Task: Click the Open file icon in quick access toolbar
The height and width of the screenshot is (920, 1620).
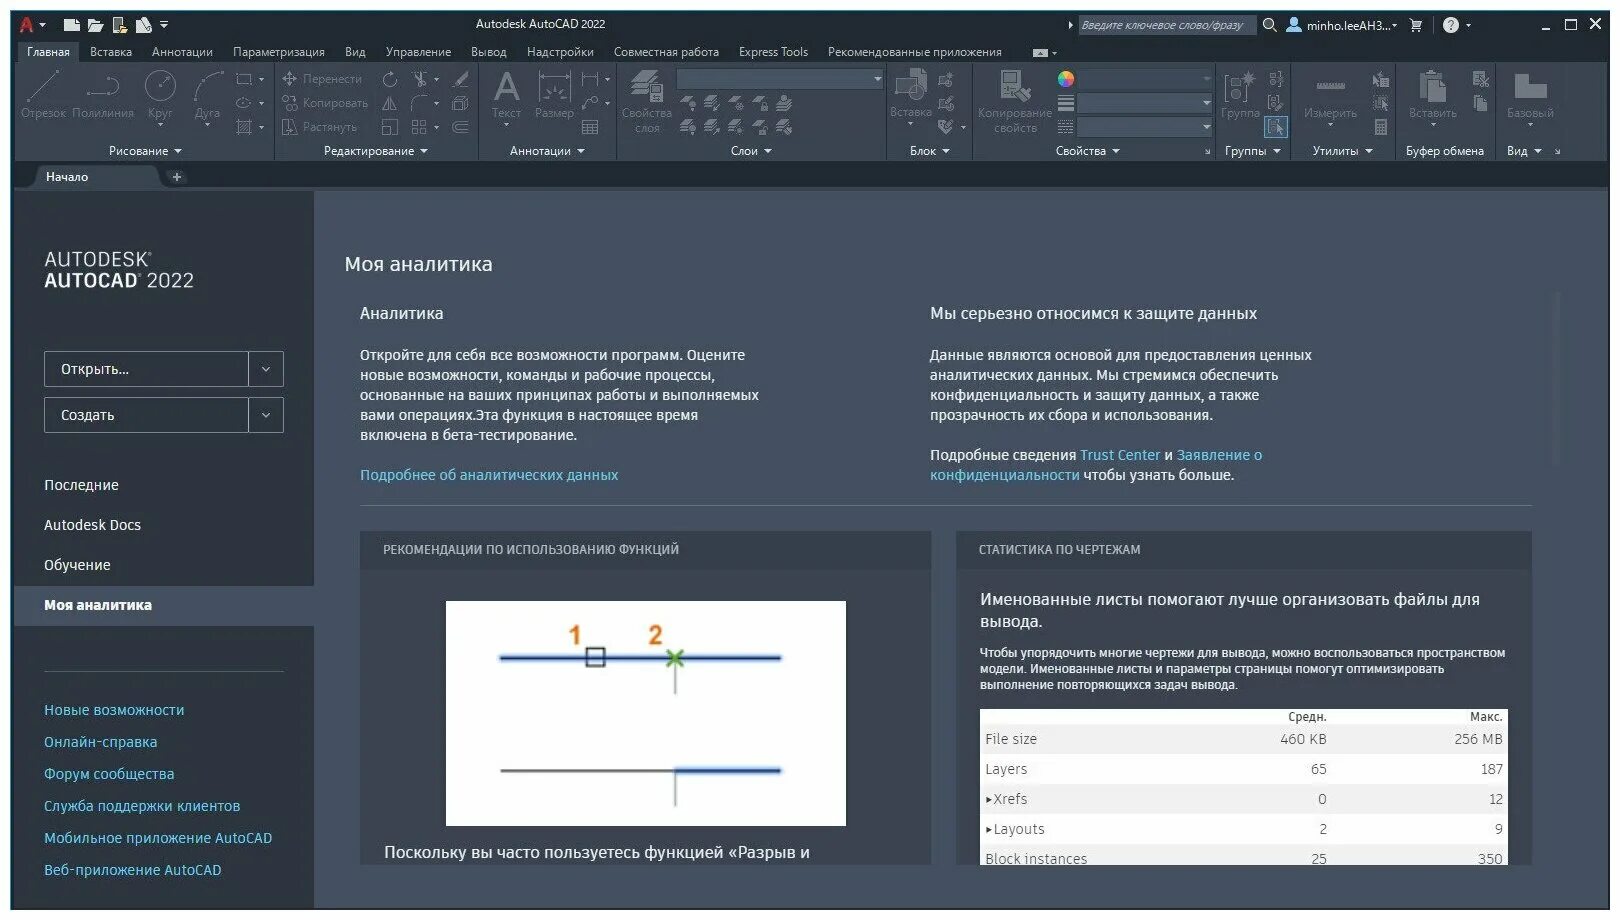Action: (x=95, y=25)
